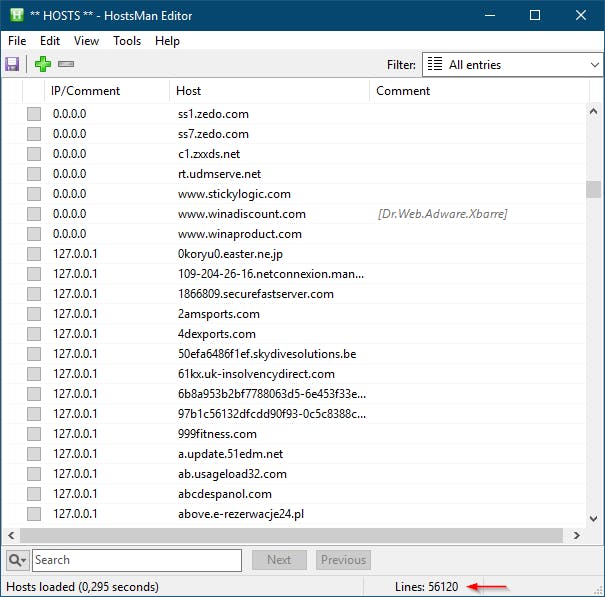The height and width of the screenshot is (597, 605).
Task: Add a new entry with green plus icon
Action: pyautogui.click(x=42, y=64)
